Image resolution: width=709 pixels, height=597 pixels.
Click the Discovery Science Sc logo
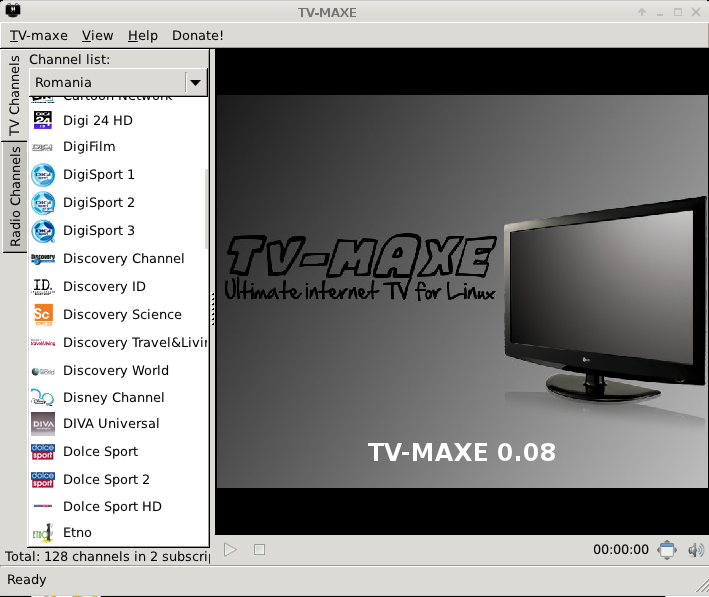(43, 315)
